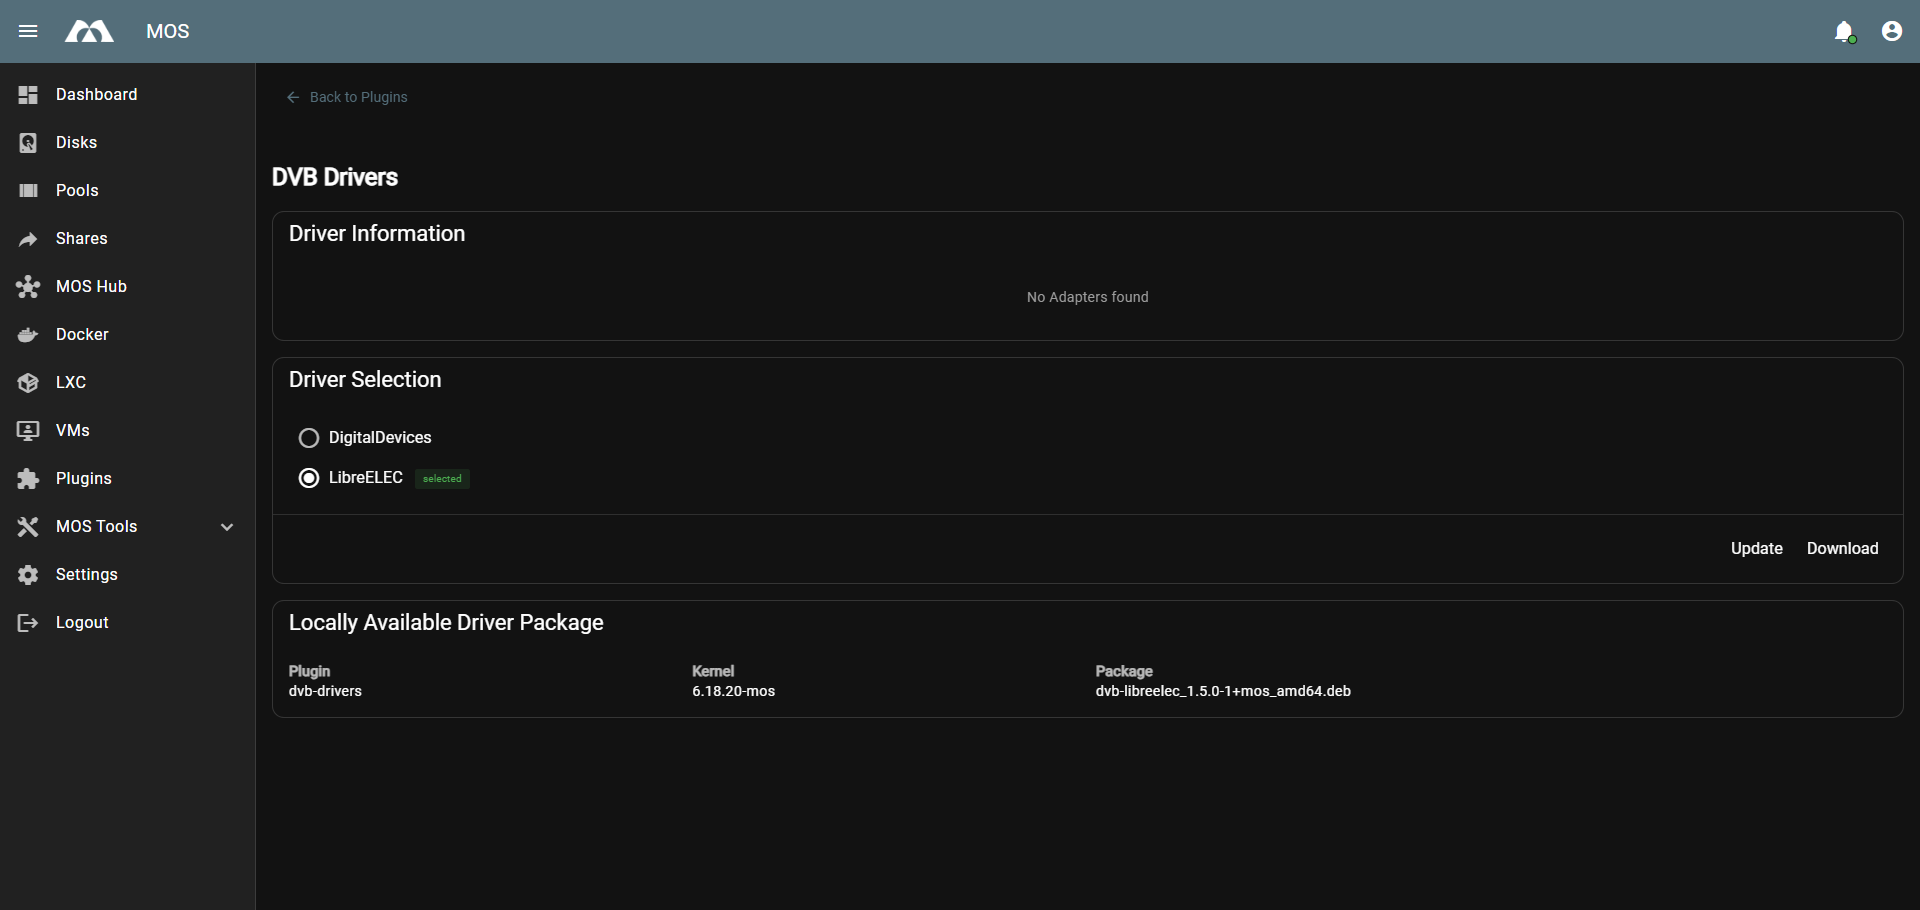
Task: Click the VMs sidebar icon
Action: coord(27,430)
